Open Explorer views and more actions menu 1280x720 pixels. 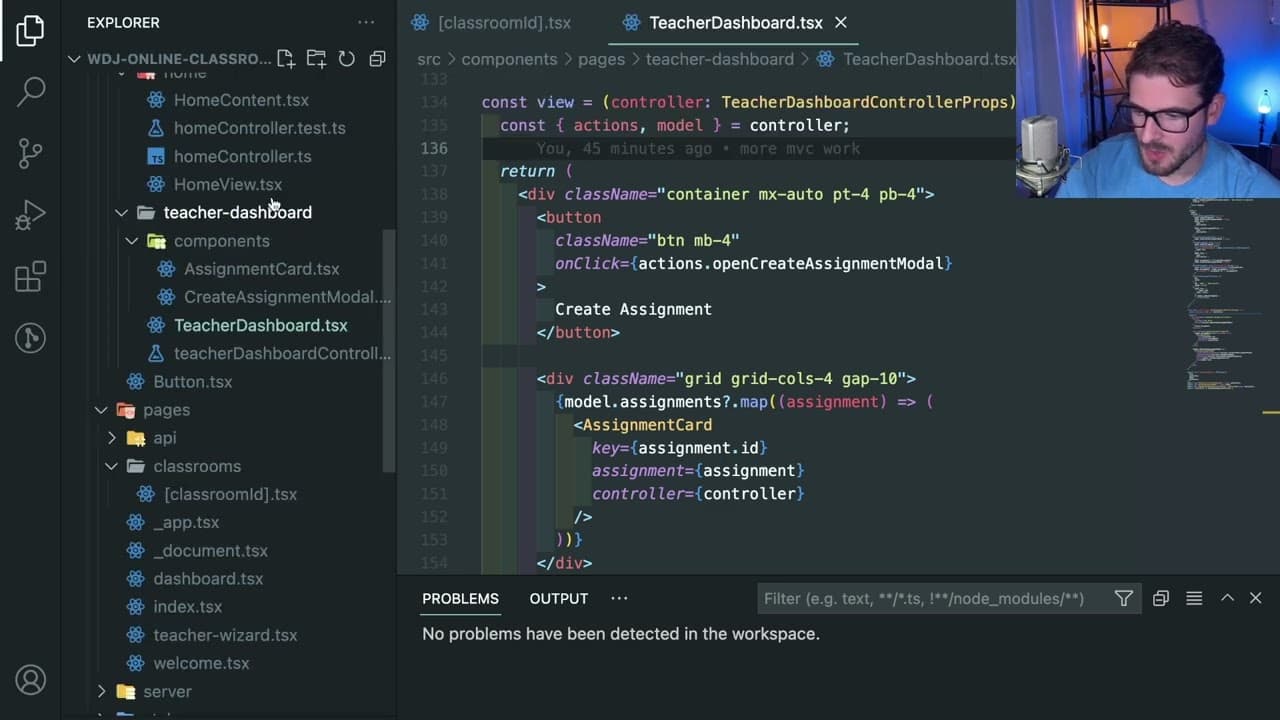(366, 22)
